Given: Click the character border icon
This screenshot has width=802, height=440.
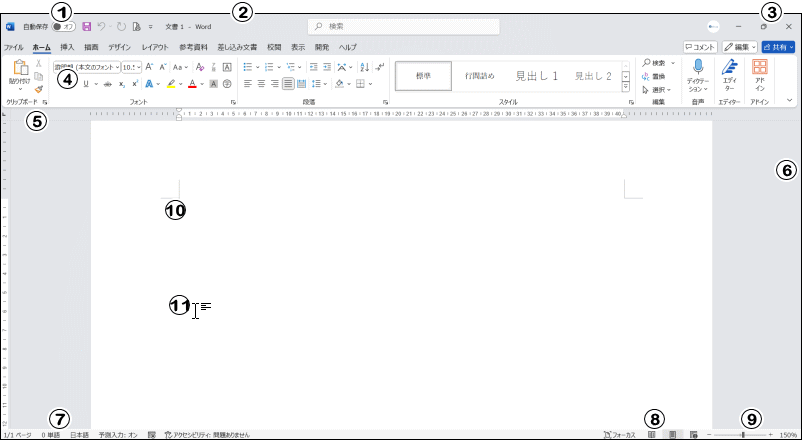Looking at the screenshot, I should 228,67.
